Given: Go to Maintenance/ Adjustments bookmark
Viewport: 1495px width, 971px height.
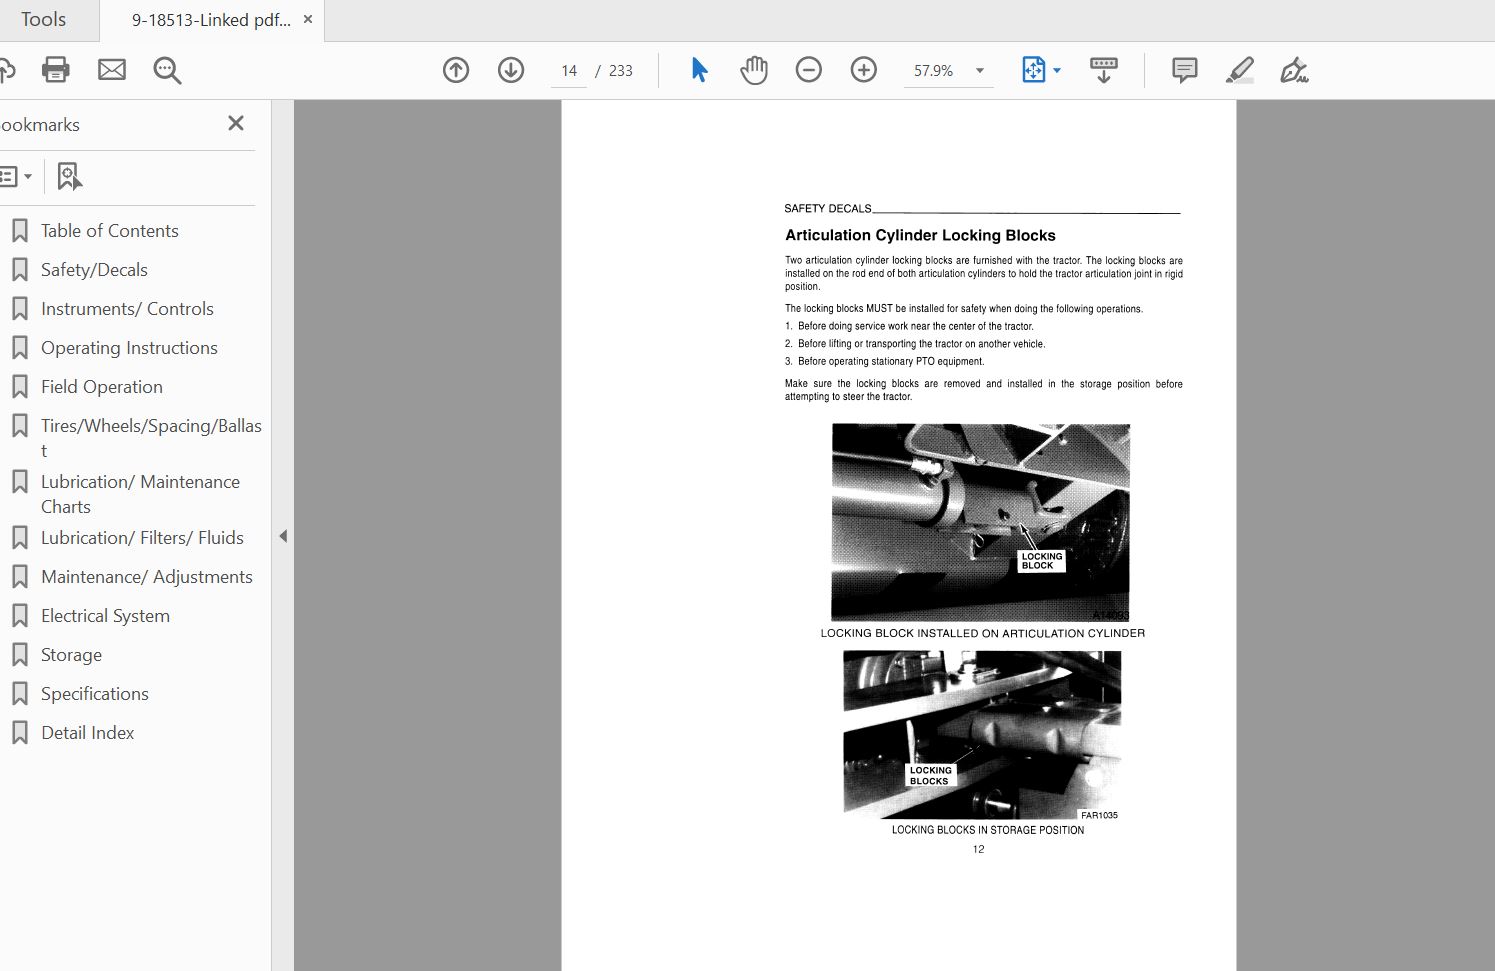Looking at the screenshot, I should [x=147, y=577].
